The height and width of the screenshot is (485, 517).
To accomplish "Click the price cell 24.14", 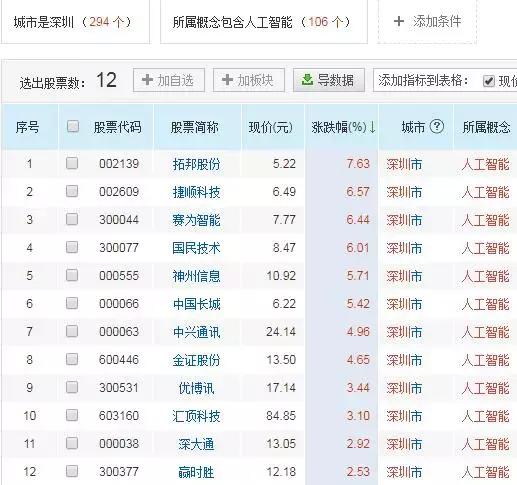I will (x=281, y=332).
